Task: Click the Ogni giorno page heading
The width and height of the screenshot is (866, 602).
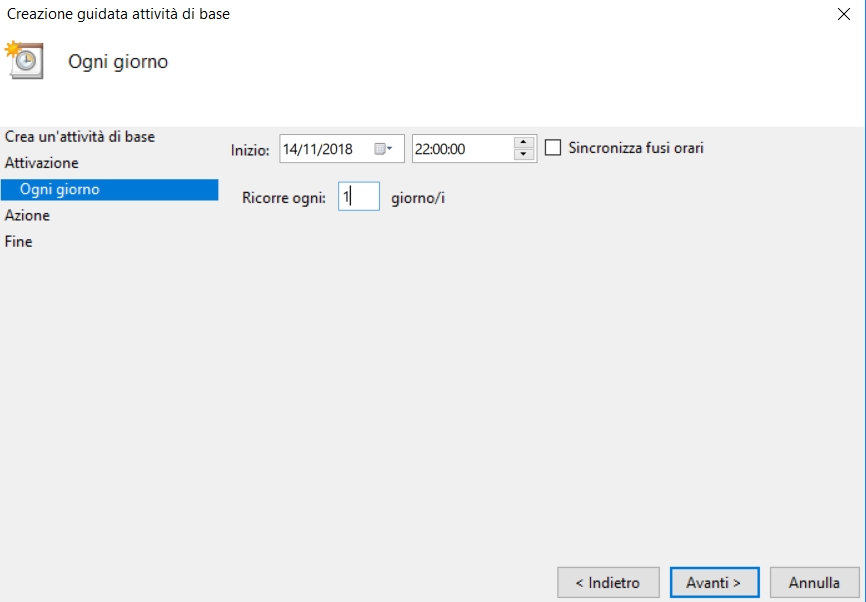Action: (x=118, y=61)
